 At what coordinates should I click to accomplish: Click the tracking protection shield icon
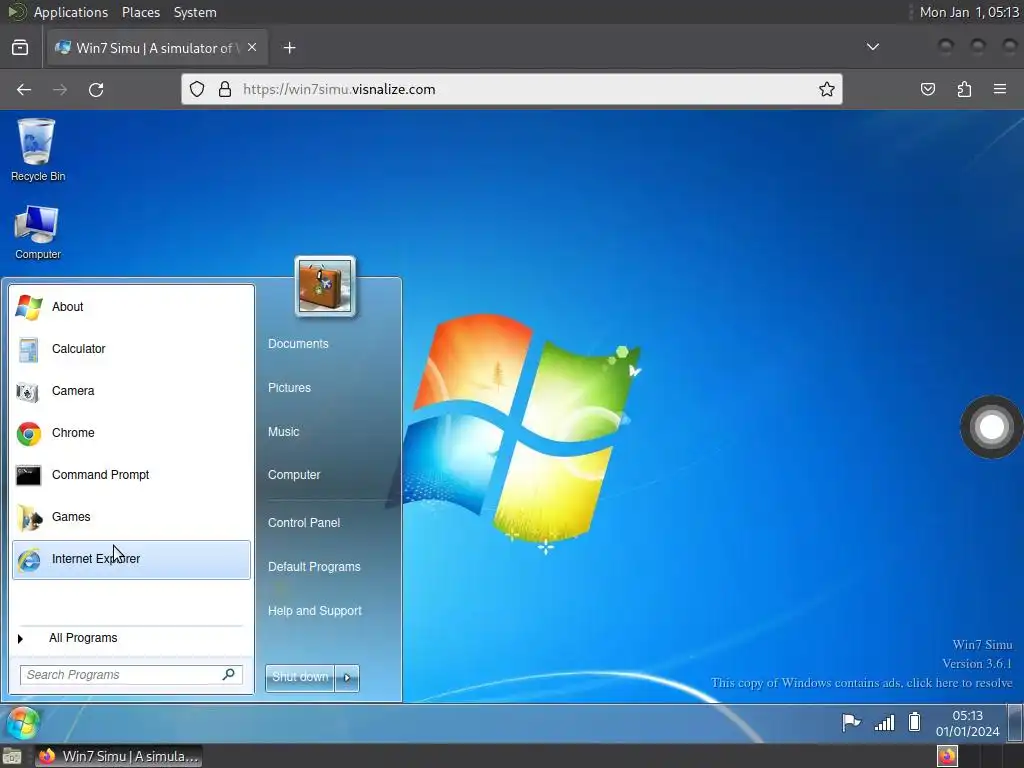(197, 89)
